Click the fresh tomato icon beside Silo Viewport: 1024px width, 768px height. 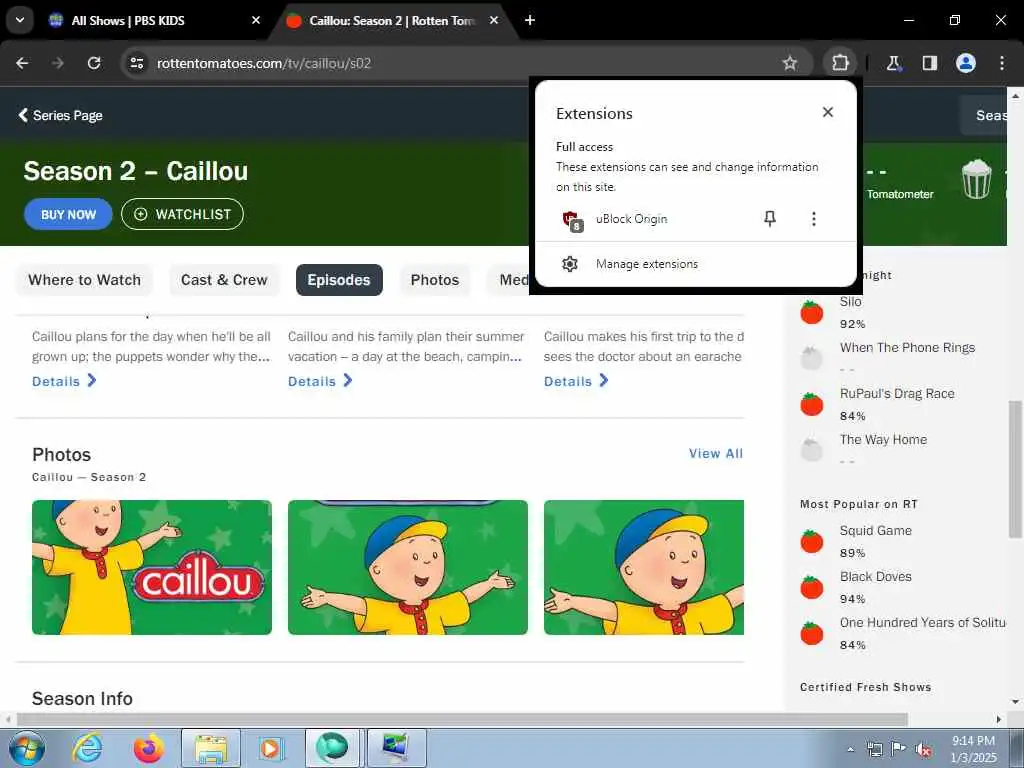[x=812, y=312]
